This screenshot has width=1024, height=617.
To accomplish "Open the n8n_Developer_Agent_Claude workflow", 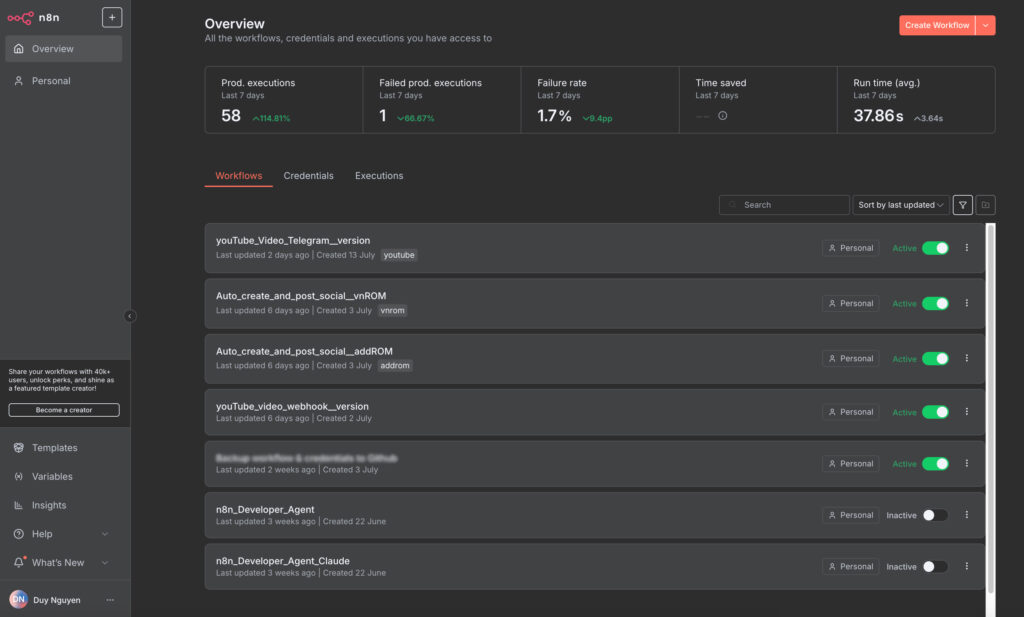I will [x=283, y=561].
